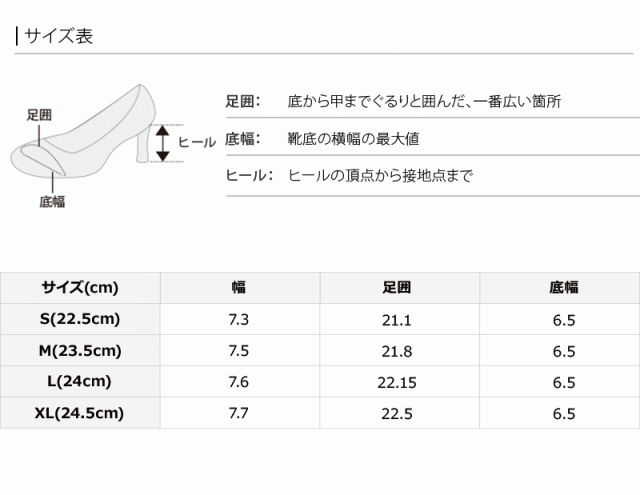
Task: Select the サイズ(cm) column header
Action: click(80, 288)
